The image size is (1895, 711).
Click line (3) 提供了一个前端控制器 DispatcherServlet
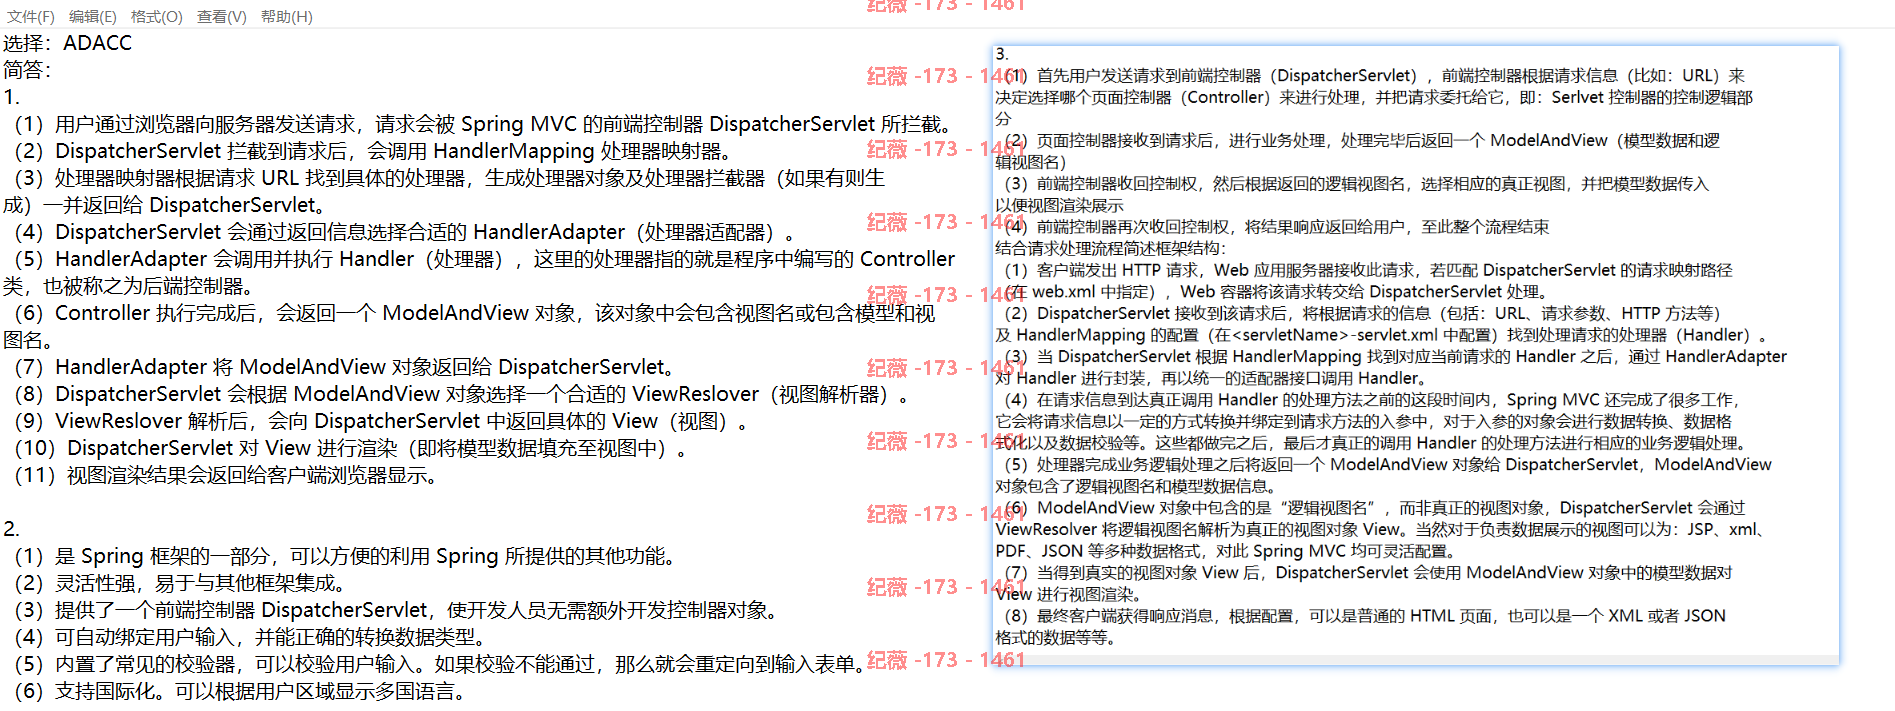point(396,610)
